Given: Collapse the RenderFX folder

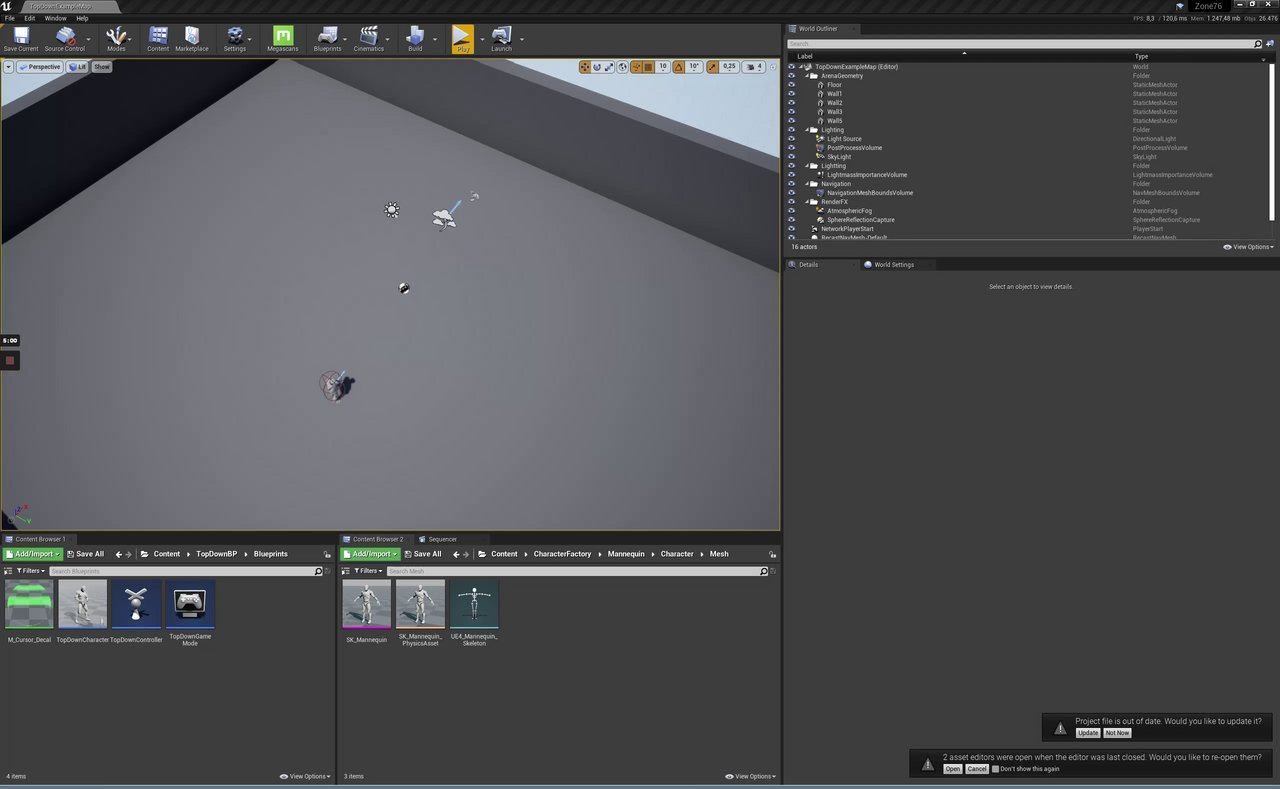Looking at the screenshot, I should pos(808,202).
